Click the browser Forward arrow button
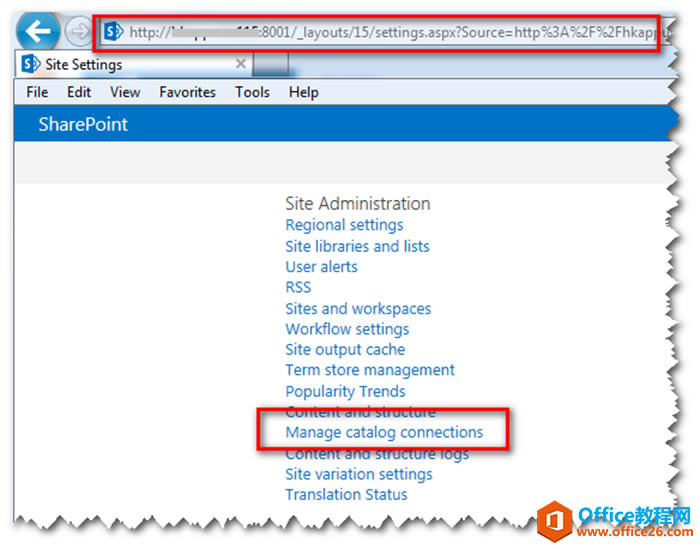 79,31
